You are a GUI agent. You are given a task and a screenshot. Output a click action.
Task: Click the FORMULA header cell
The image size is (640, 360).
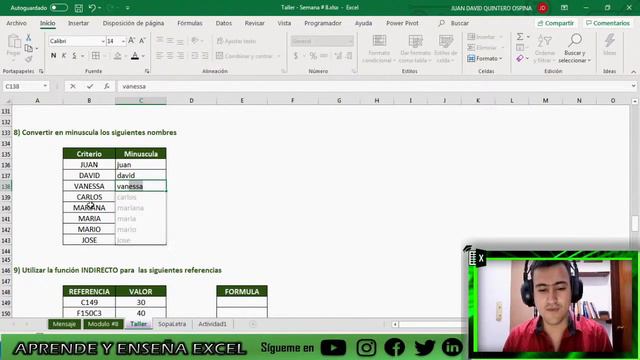tap(242, 291)
